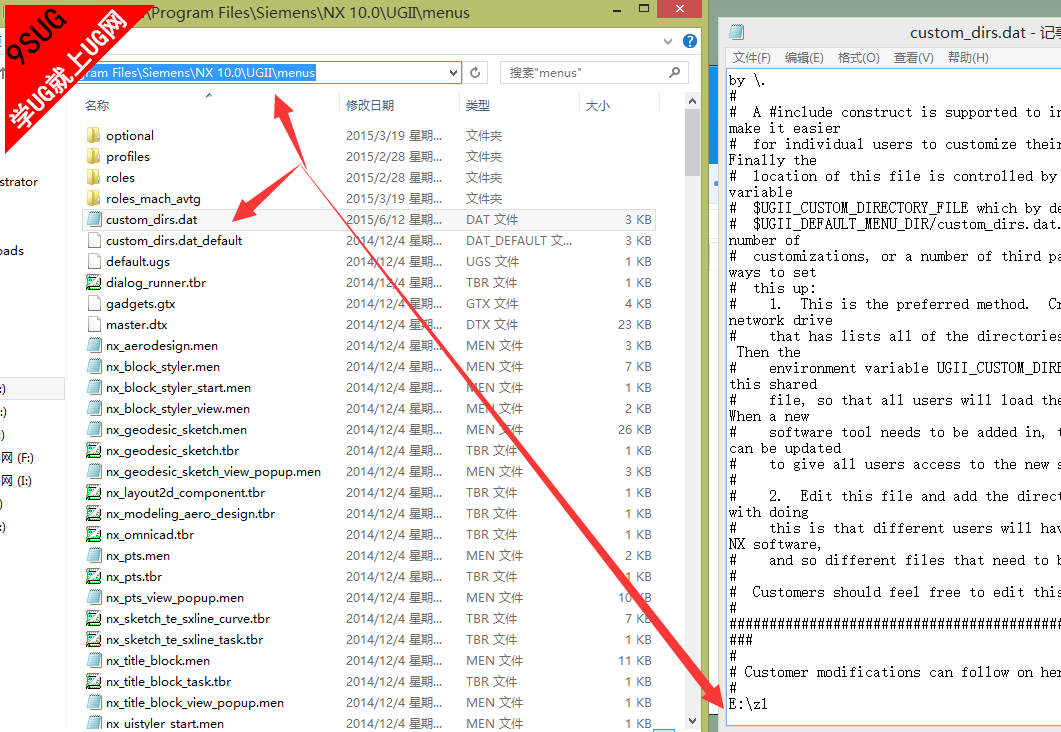Select the nx_aerodesign.men file icon

click(x=94, y=345)
